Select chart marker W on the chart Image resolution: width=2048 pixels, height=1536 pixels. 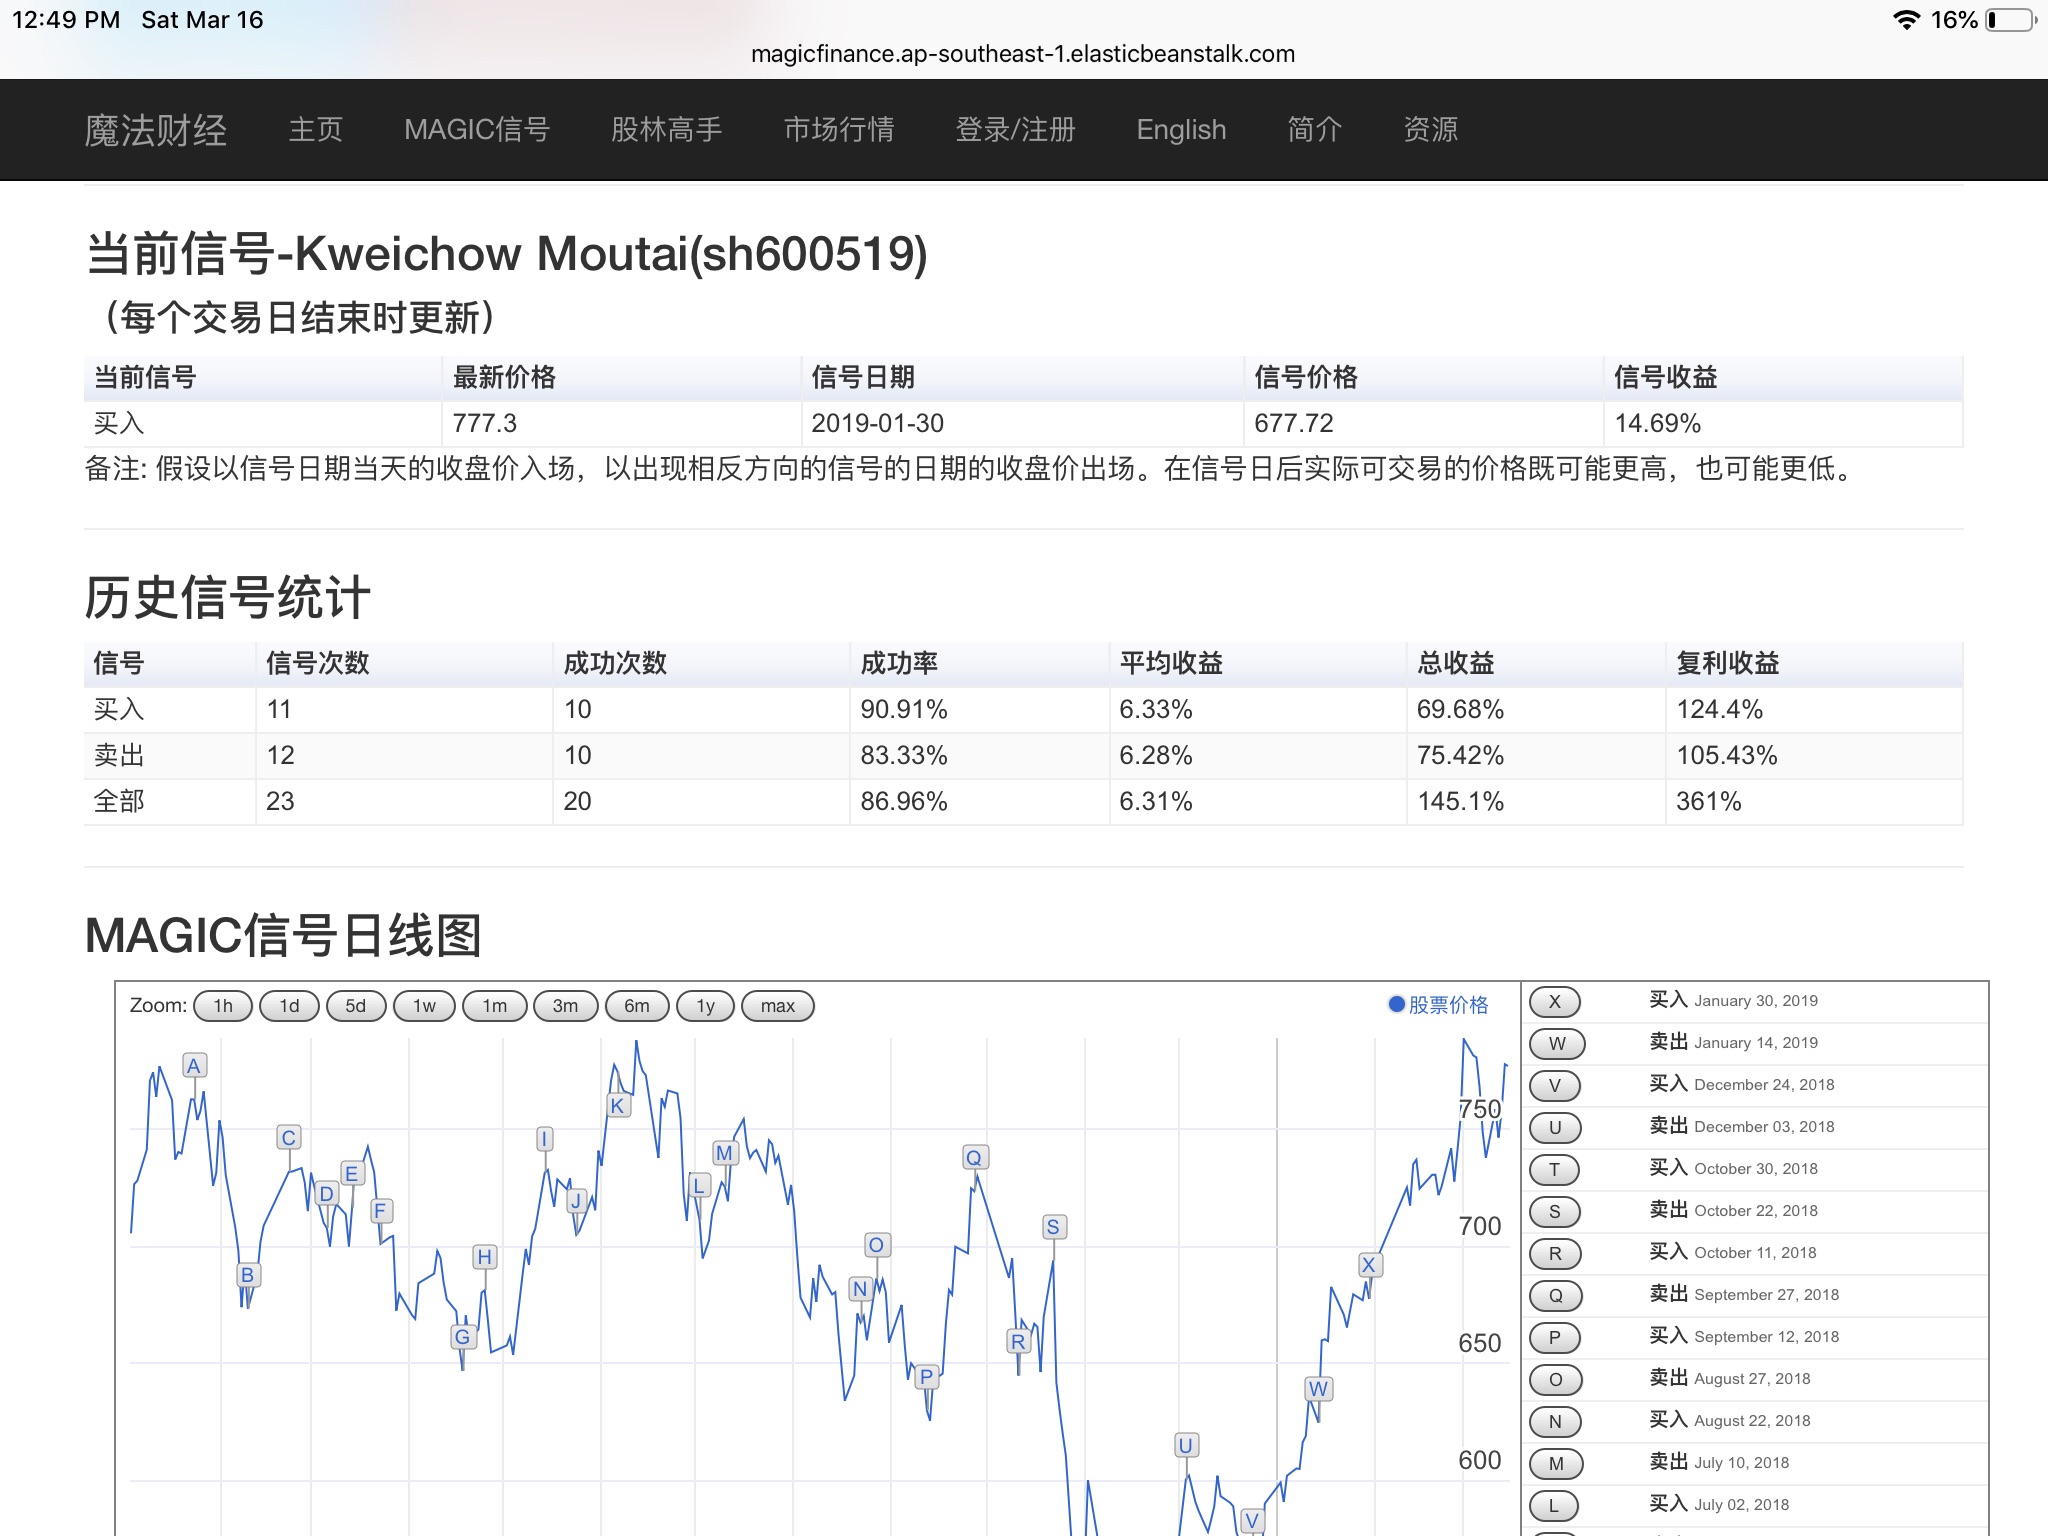click(x=1319, y=1389)
